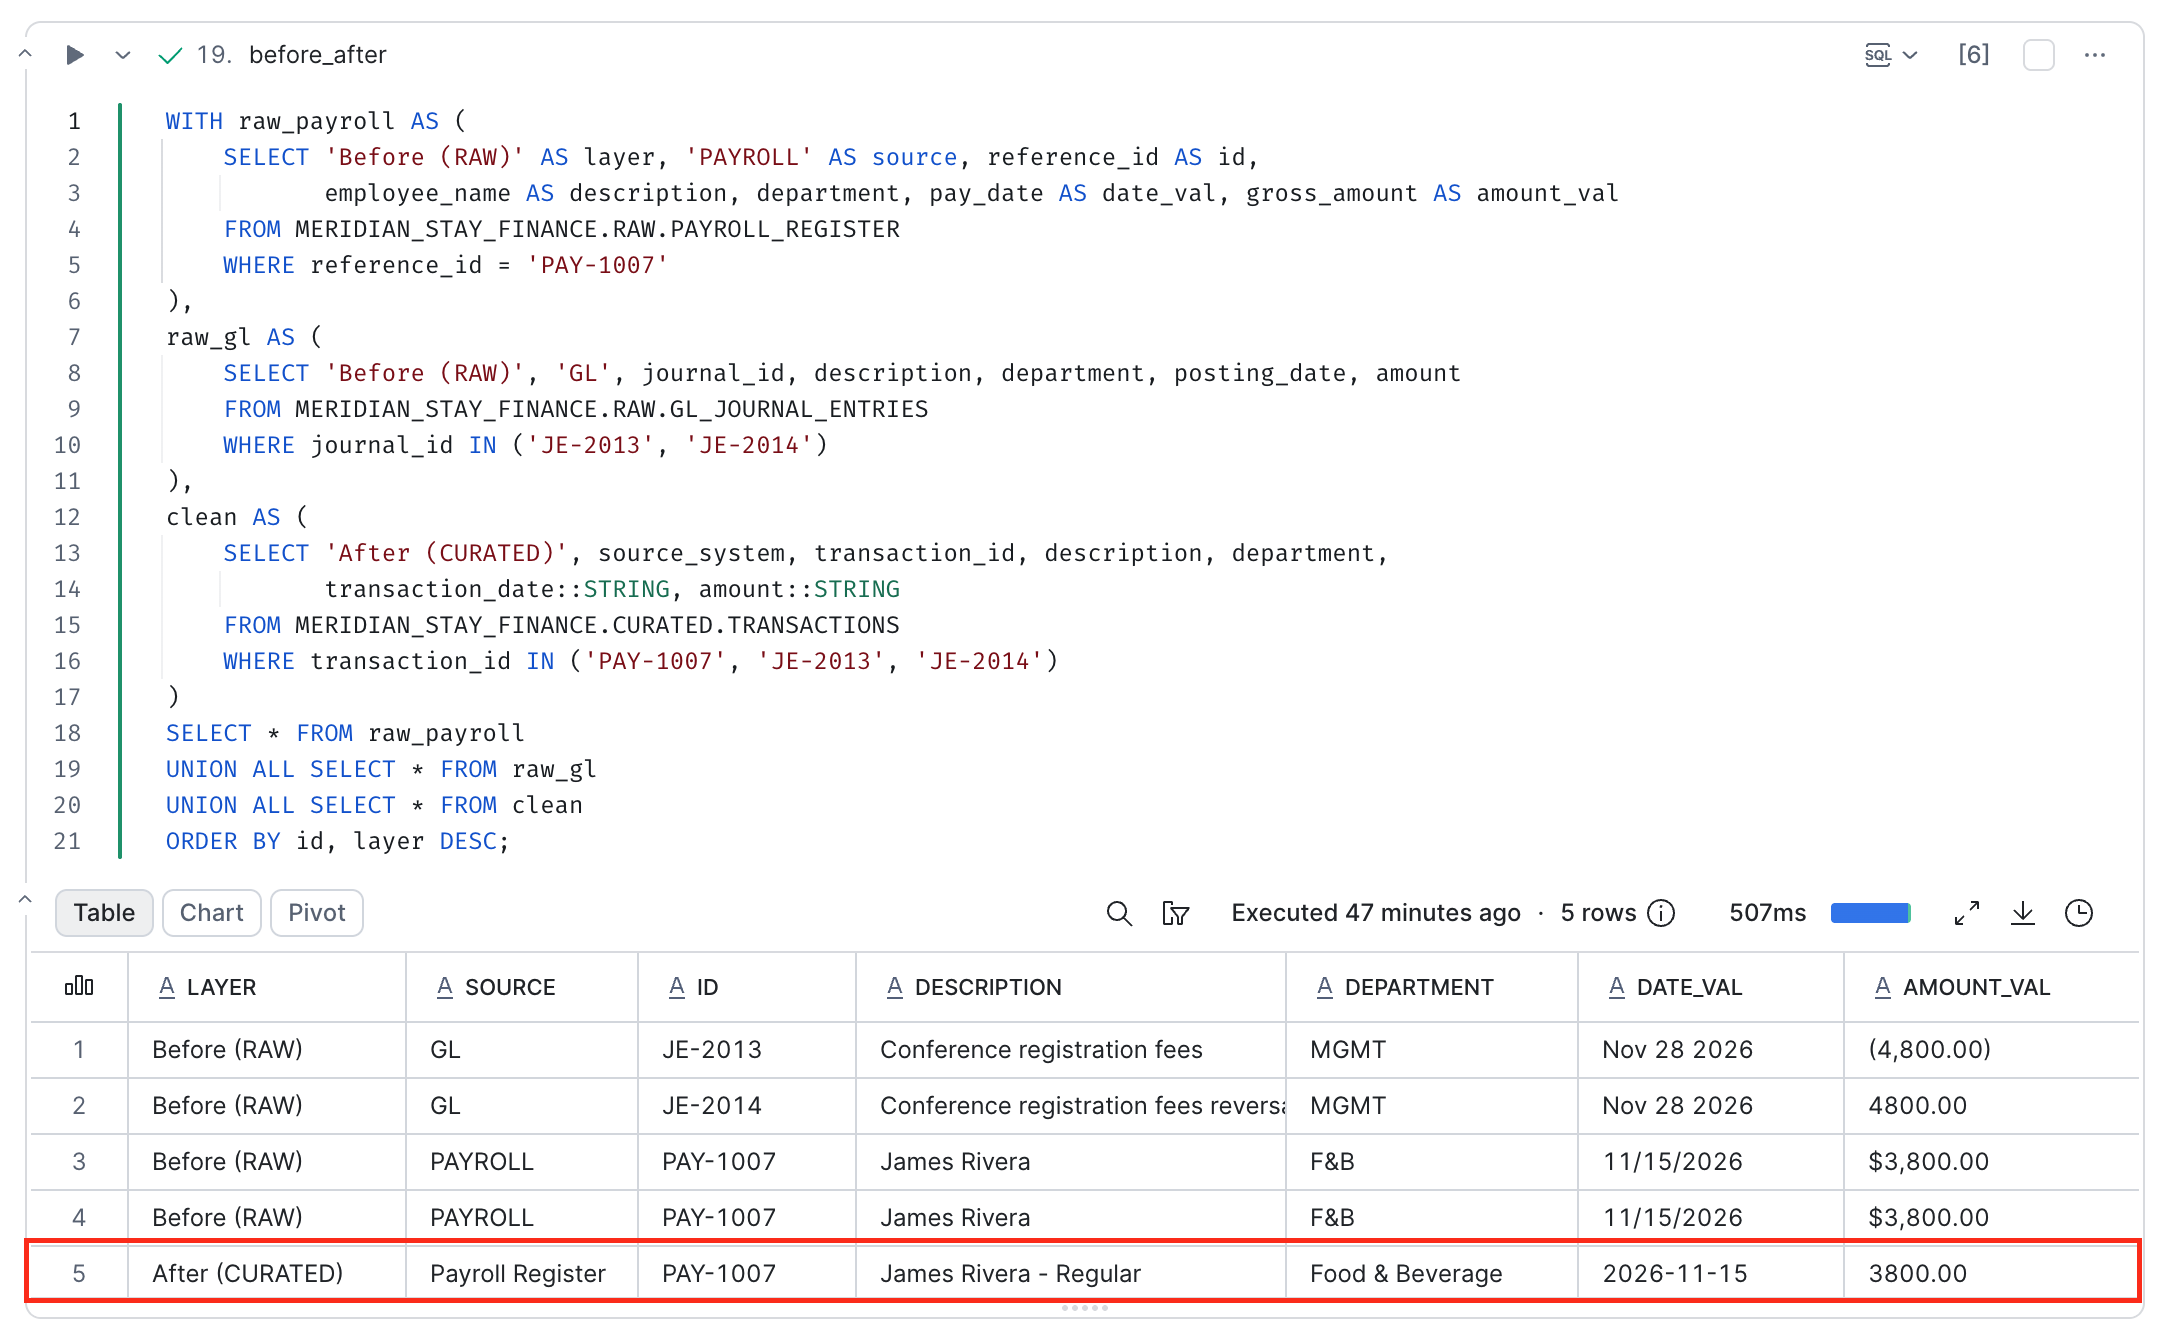The width and height of the screenshot is (2162, 1328).
Task: Click the green check status icon
Action: 170,54
